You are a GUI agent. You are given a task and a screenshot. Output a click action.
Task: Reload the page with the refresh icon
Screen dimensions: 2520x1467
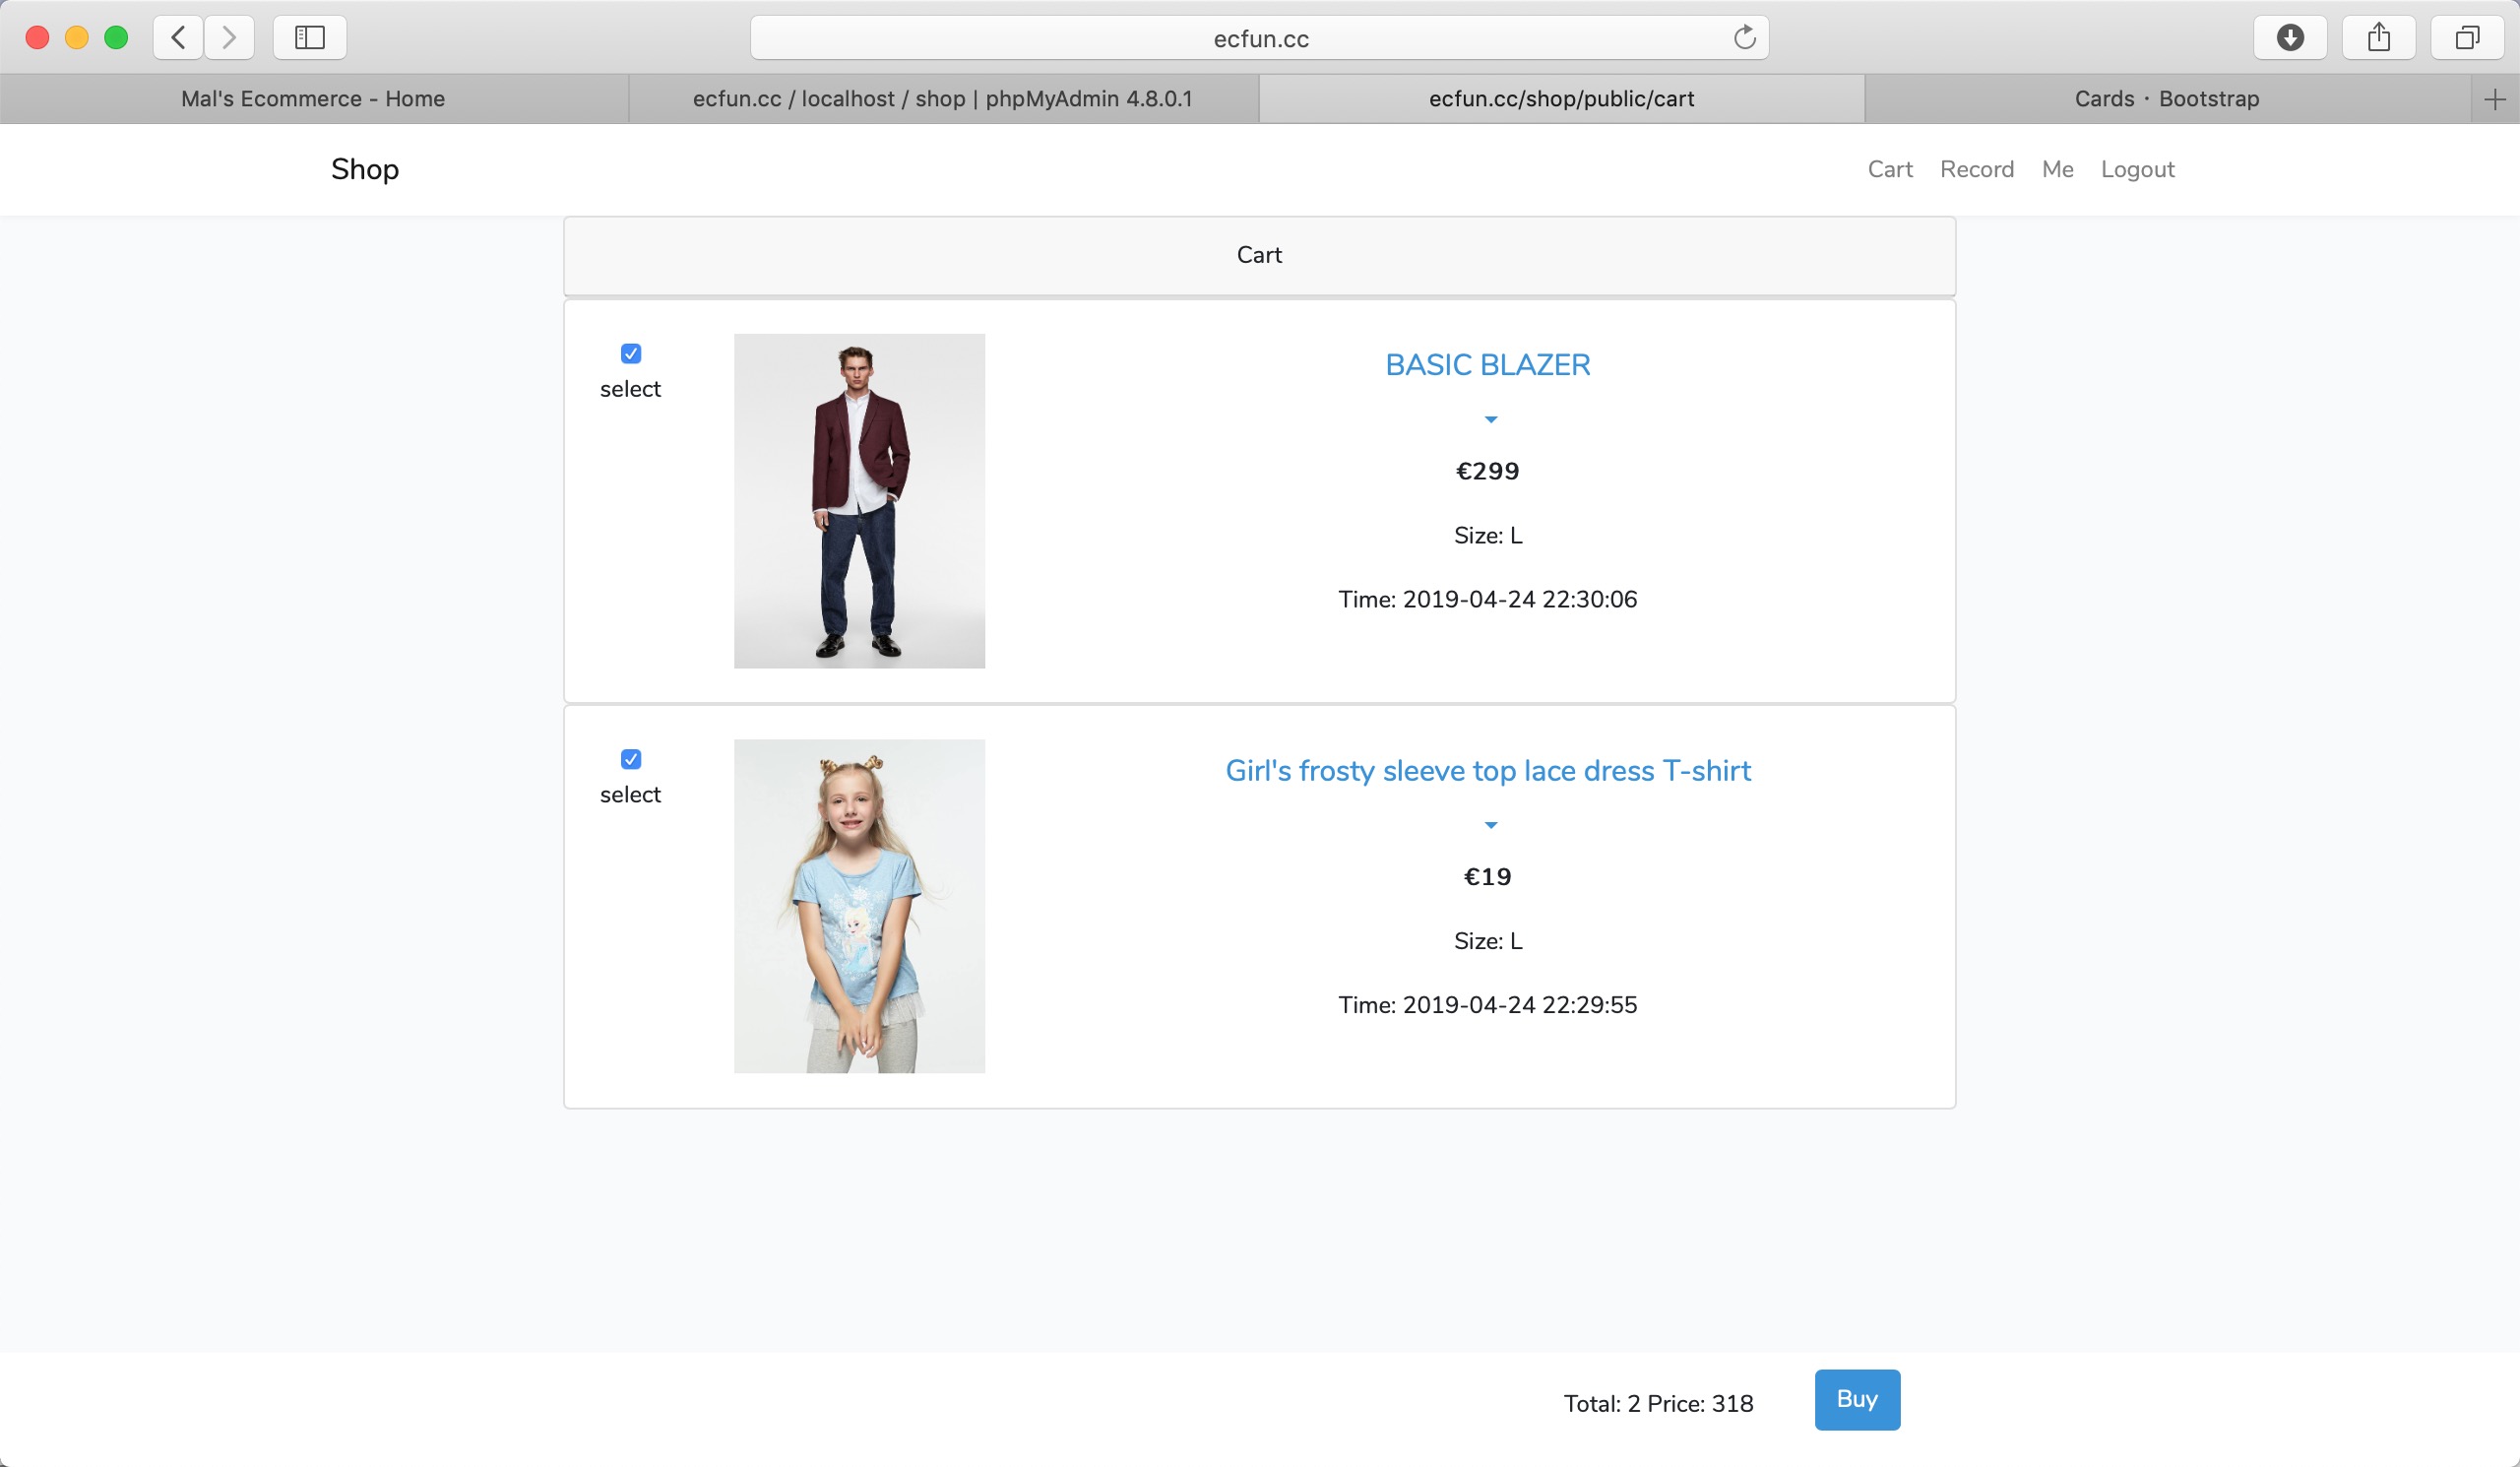[x=1744, y=38]
